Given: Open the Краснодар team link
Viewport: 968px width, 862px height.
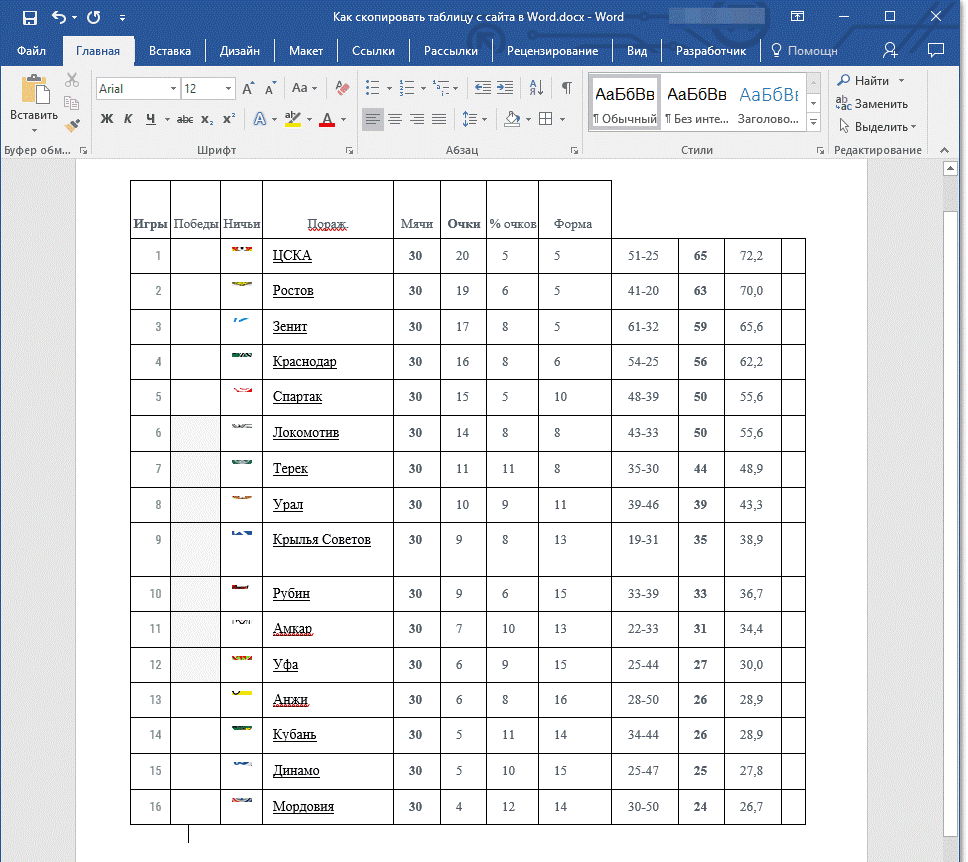Looking at the screenshot, I should tap(304, 362).
